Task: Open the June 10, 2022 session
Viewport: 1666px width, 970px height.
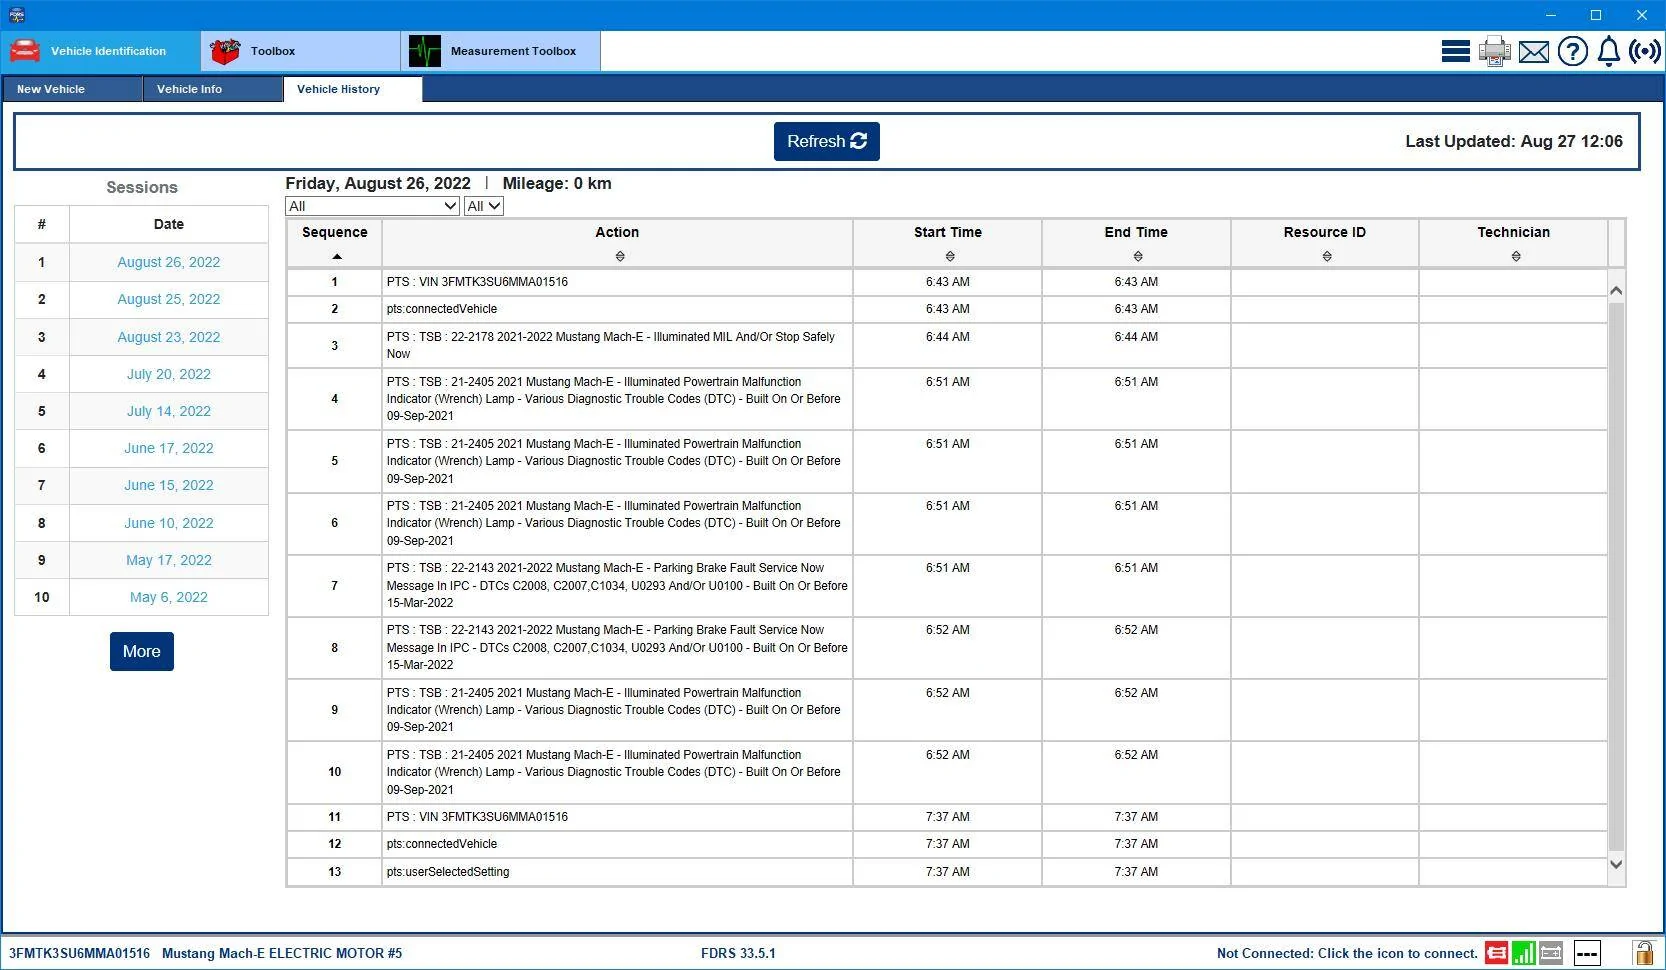Action: (x=169, y=523)
